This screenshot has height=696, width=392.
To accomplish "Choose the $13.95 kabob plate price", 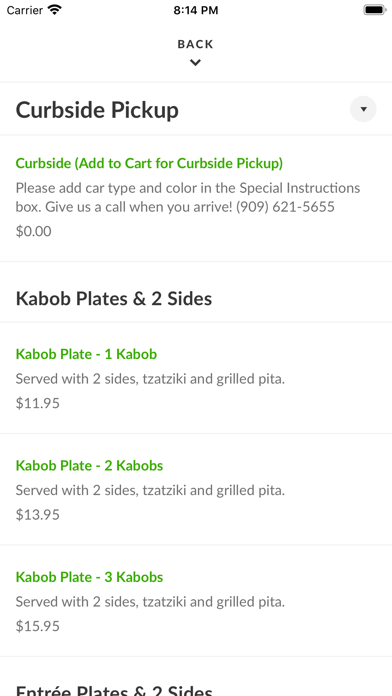I will tap(38, 514).
